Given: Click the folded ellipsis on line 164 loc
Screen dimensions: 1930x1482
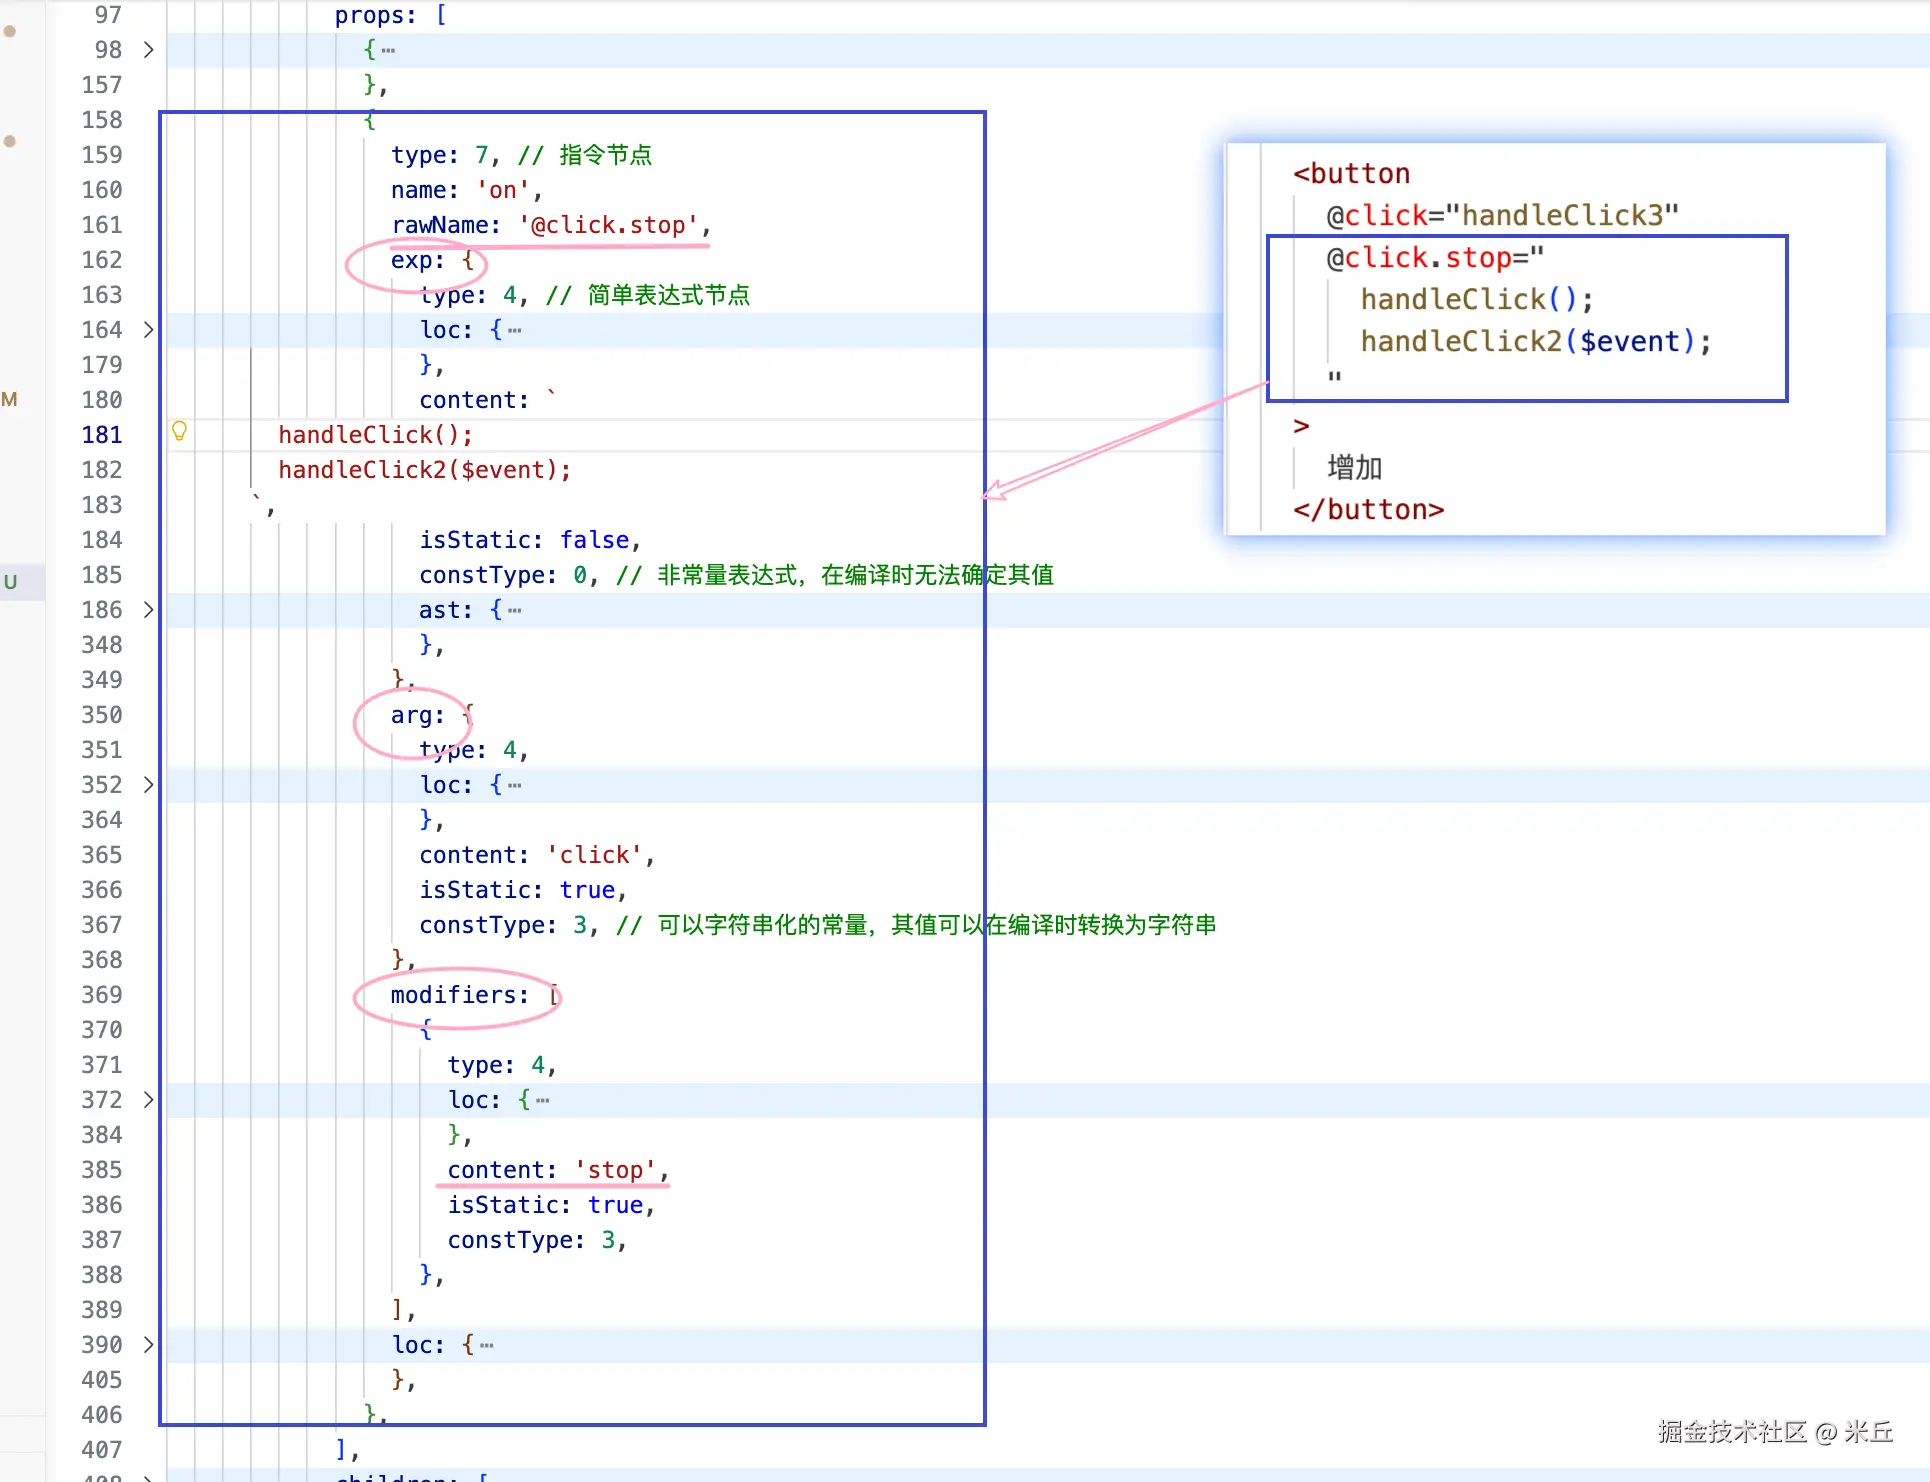Looking at the screenshot, I should click(514, 330).
